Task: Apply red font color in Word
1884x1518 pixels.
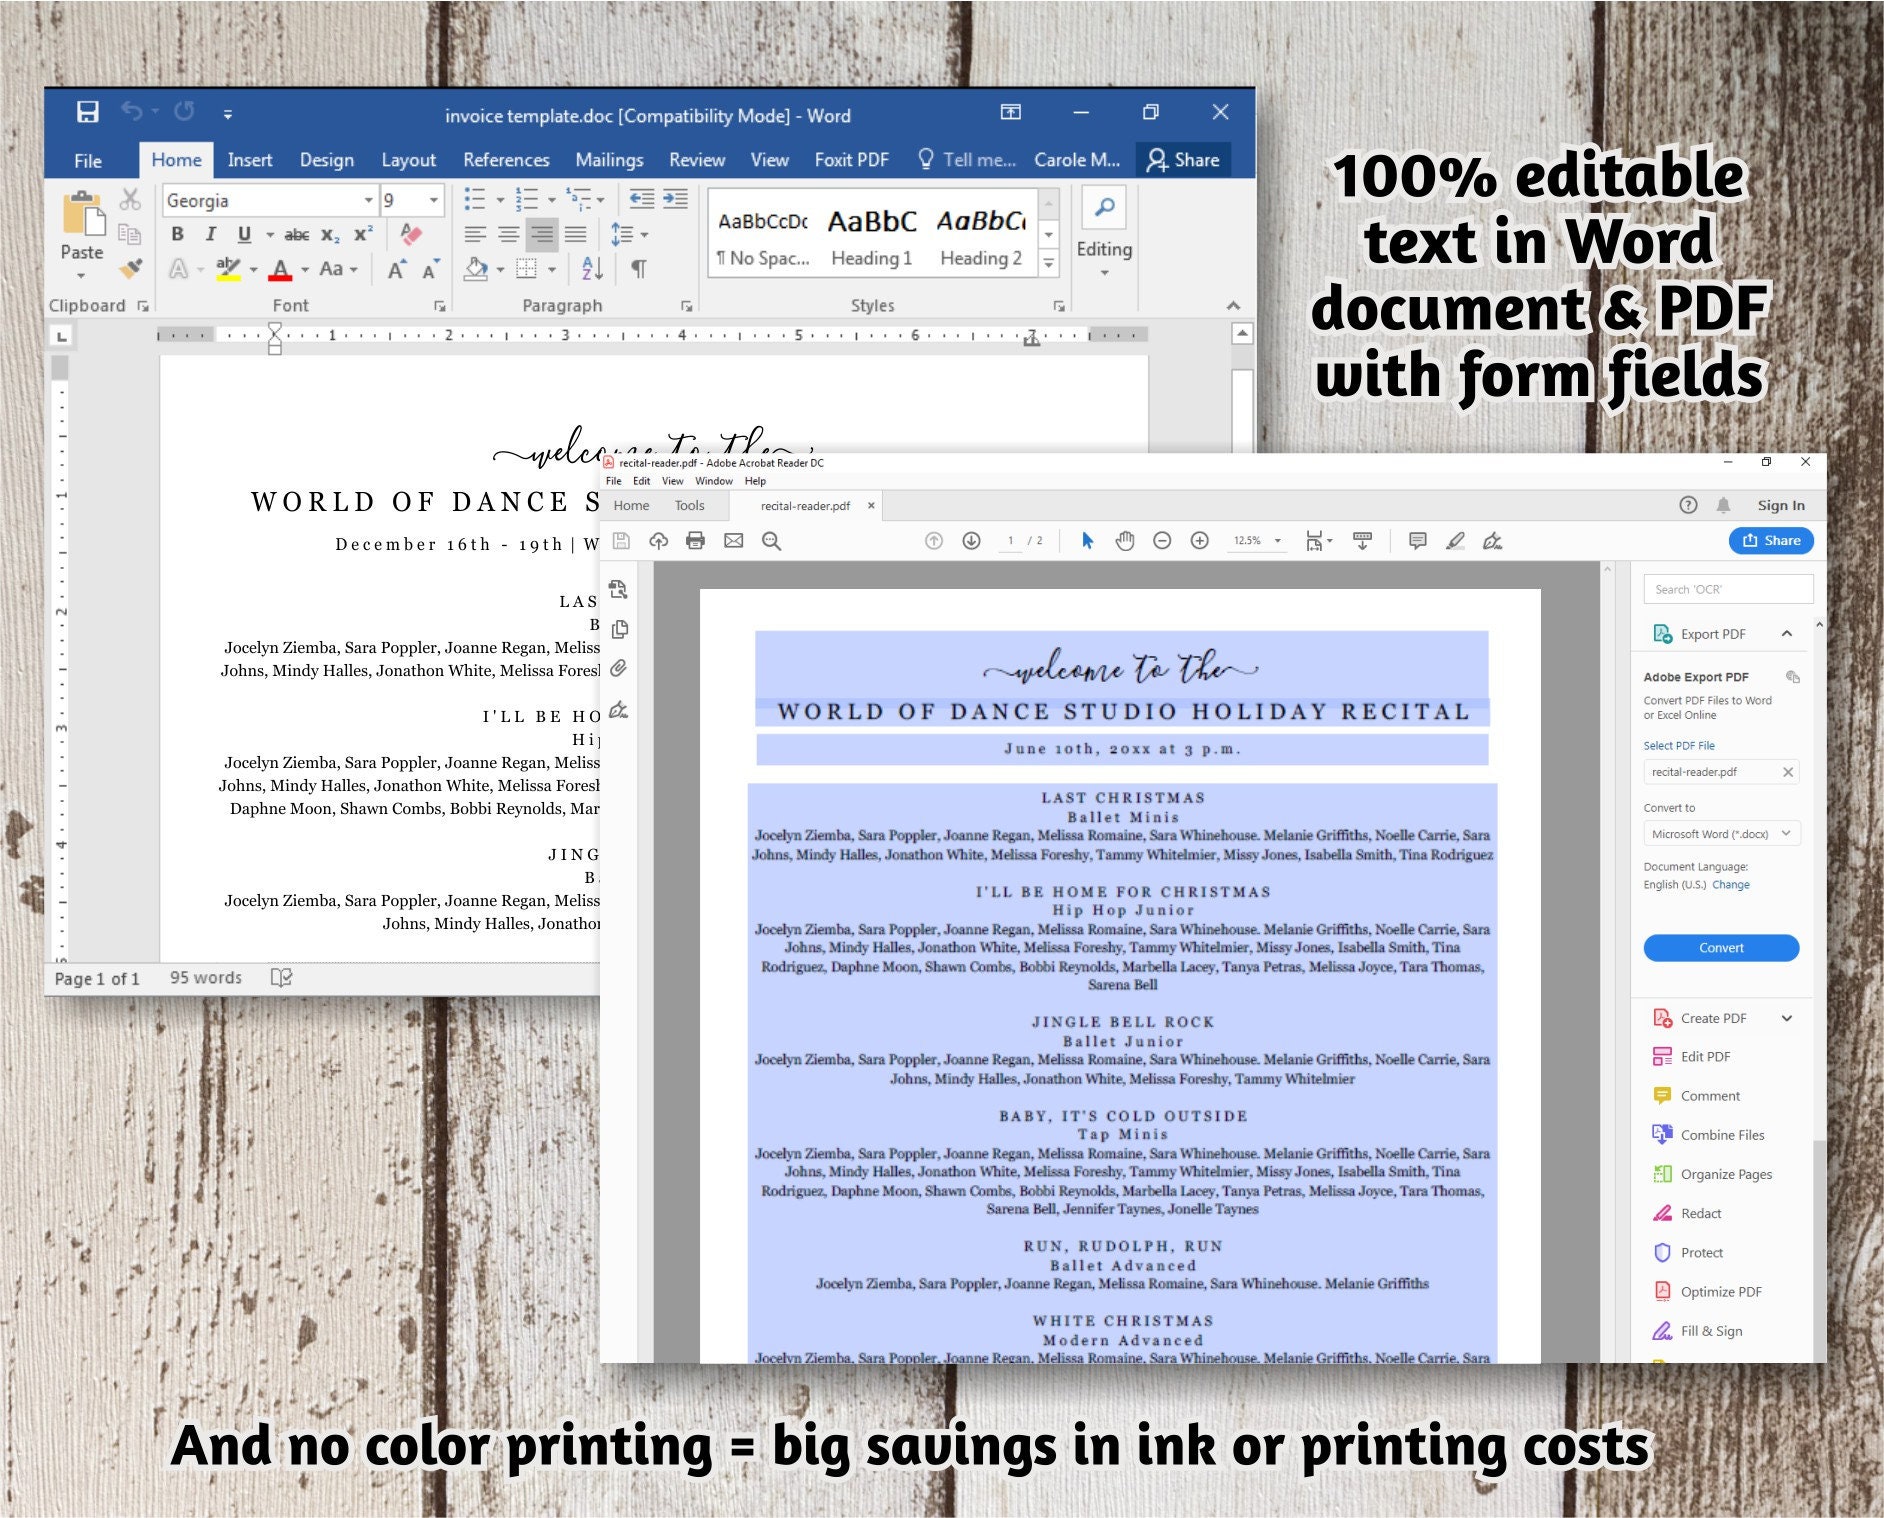Action: 280,269
